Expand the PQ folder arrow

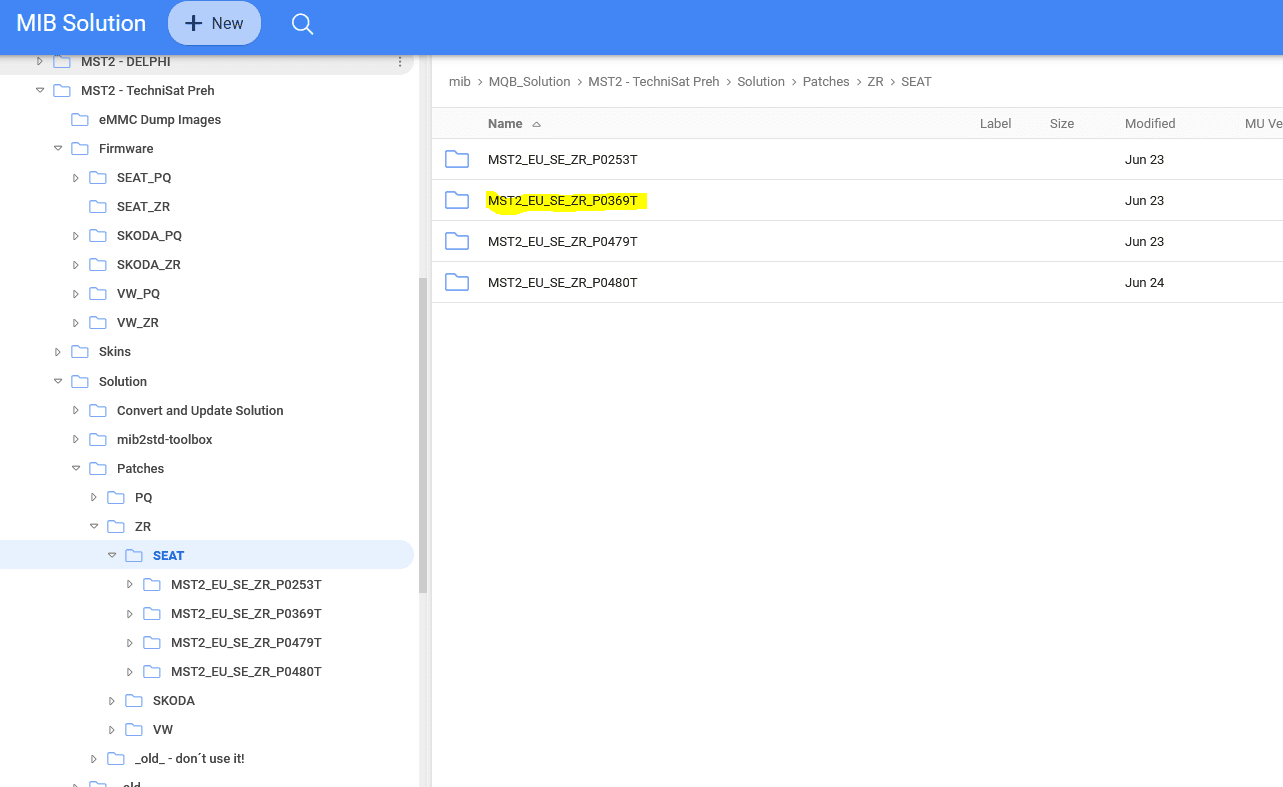[x=94, y=498]
